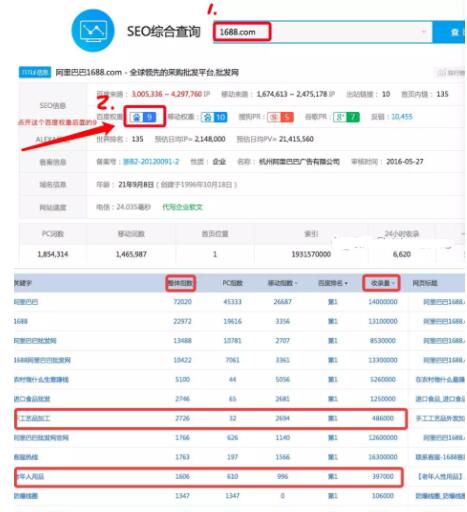Open the keyword link 老年人用品
Screen dimensions: 467x512
click(x=29, y=476)
